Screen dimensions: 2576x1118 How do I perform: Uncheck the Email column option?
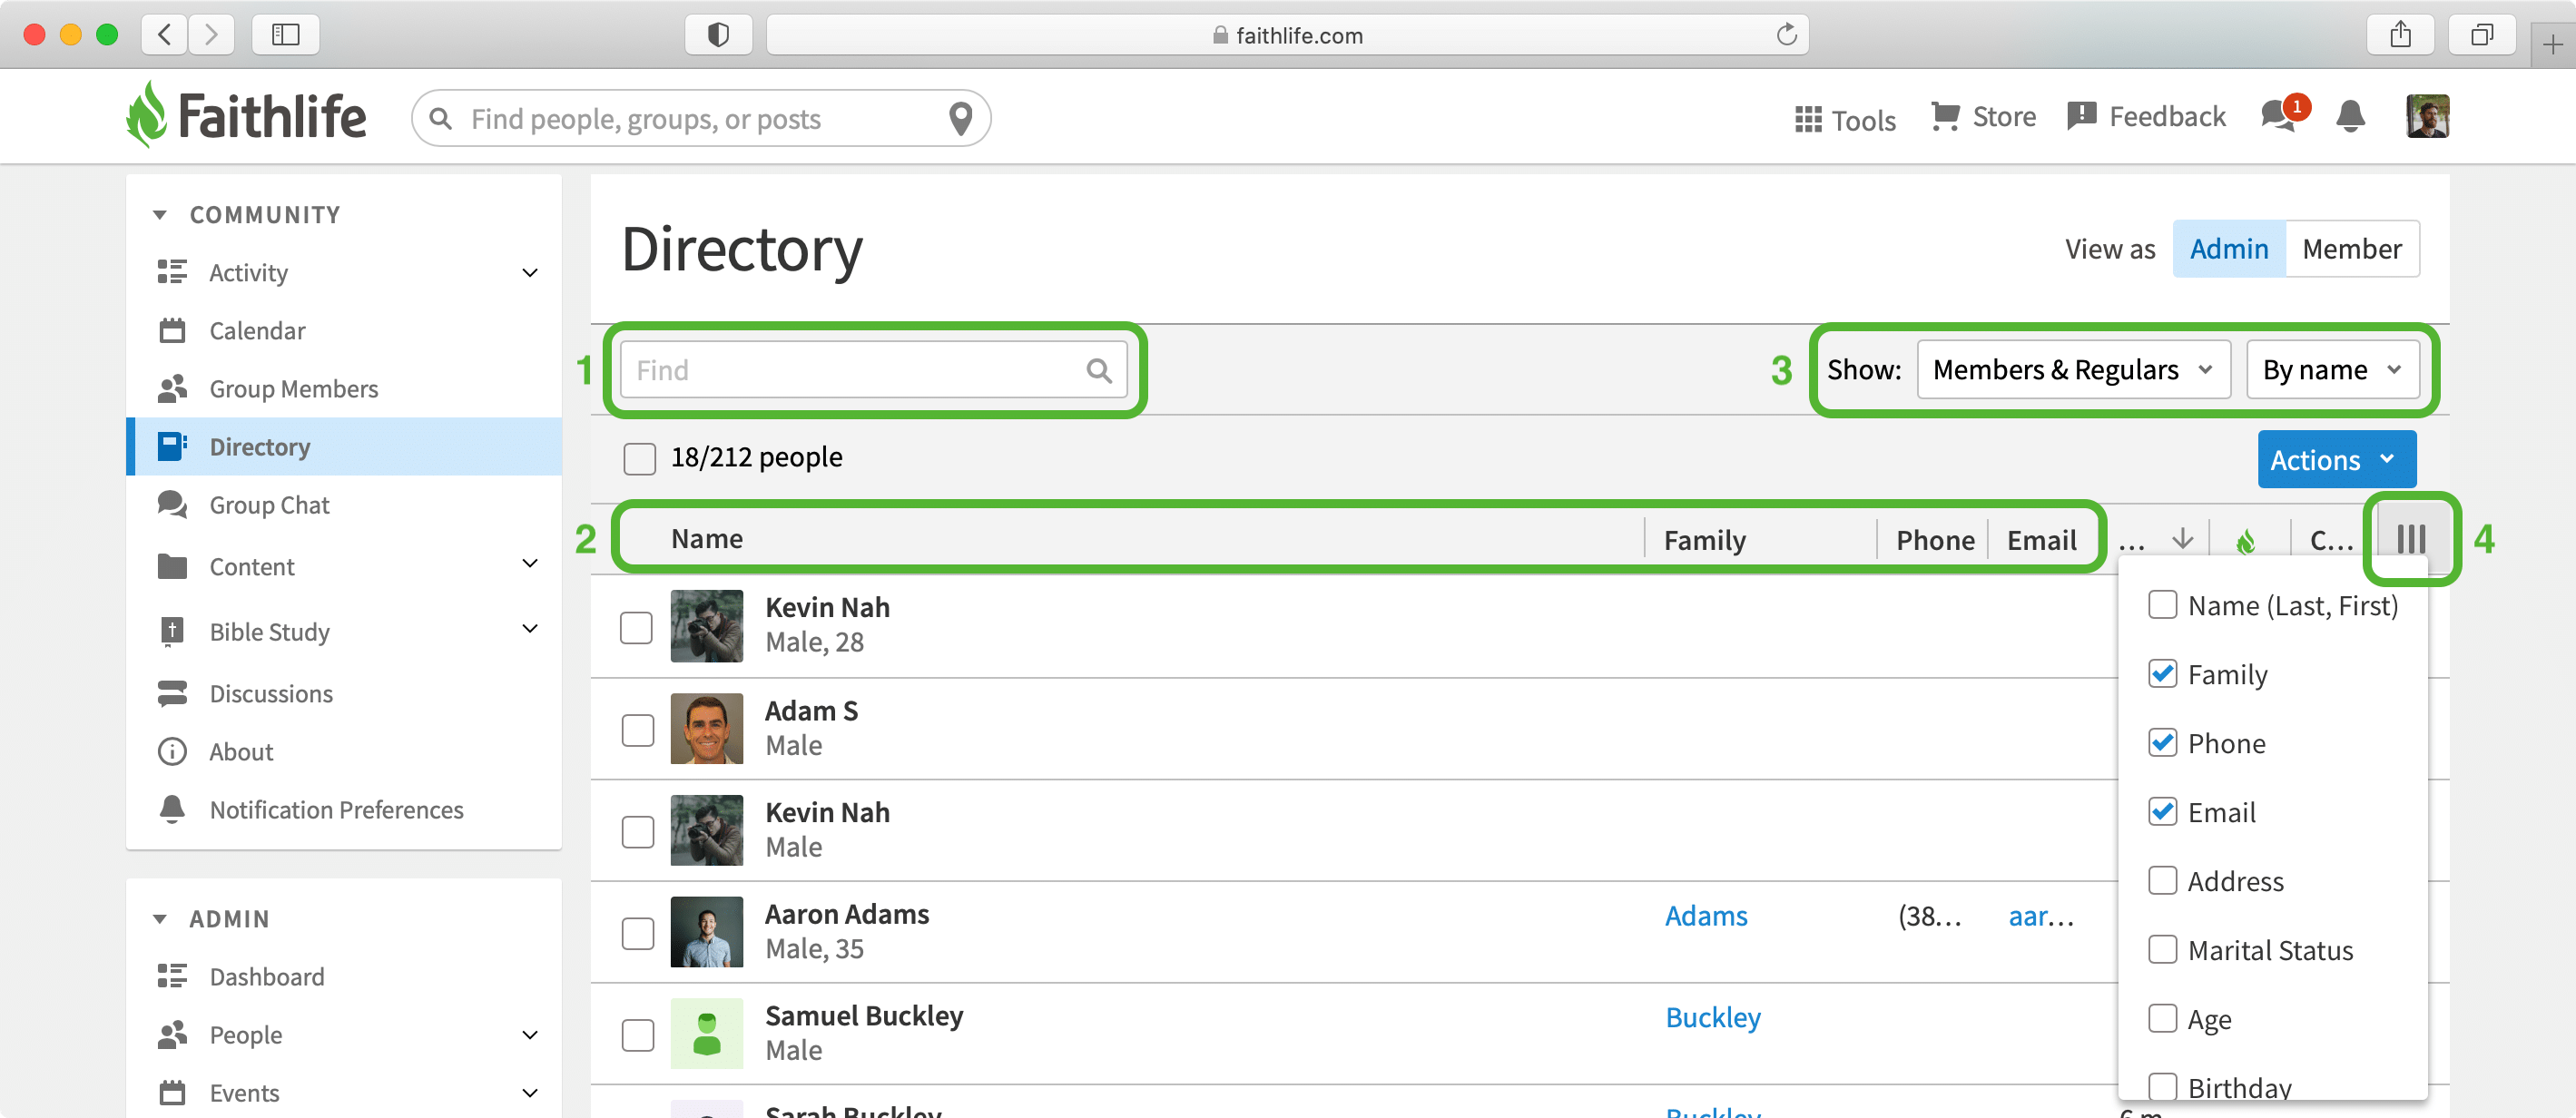click(x=2162, y=812)
